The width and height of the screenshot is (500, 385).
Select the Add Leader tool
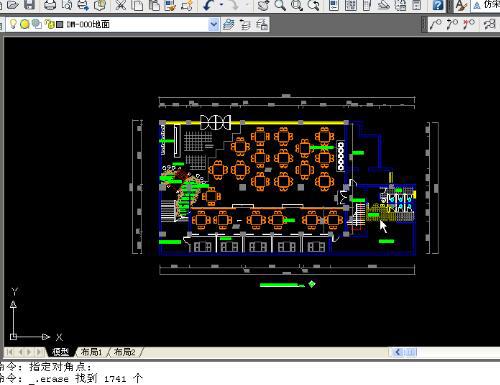pyautogui.click(x=452, y=24)
